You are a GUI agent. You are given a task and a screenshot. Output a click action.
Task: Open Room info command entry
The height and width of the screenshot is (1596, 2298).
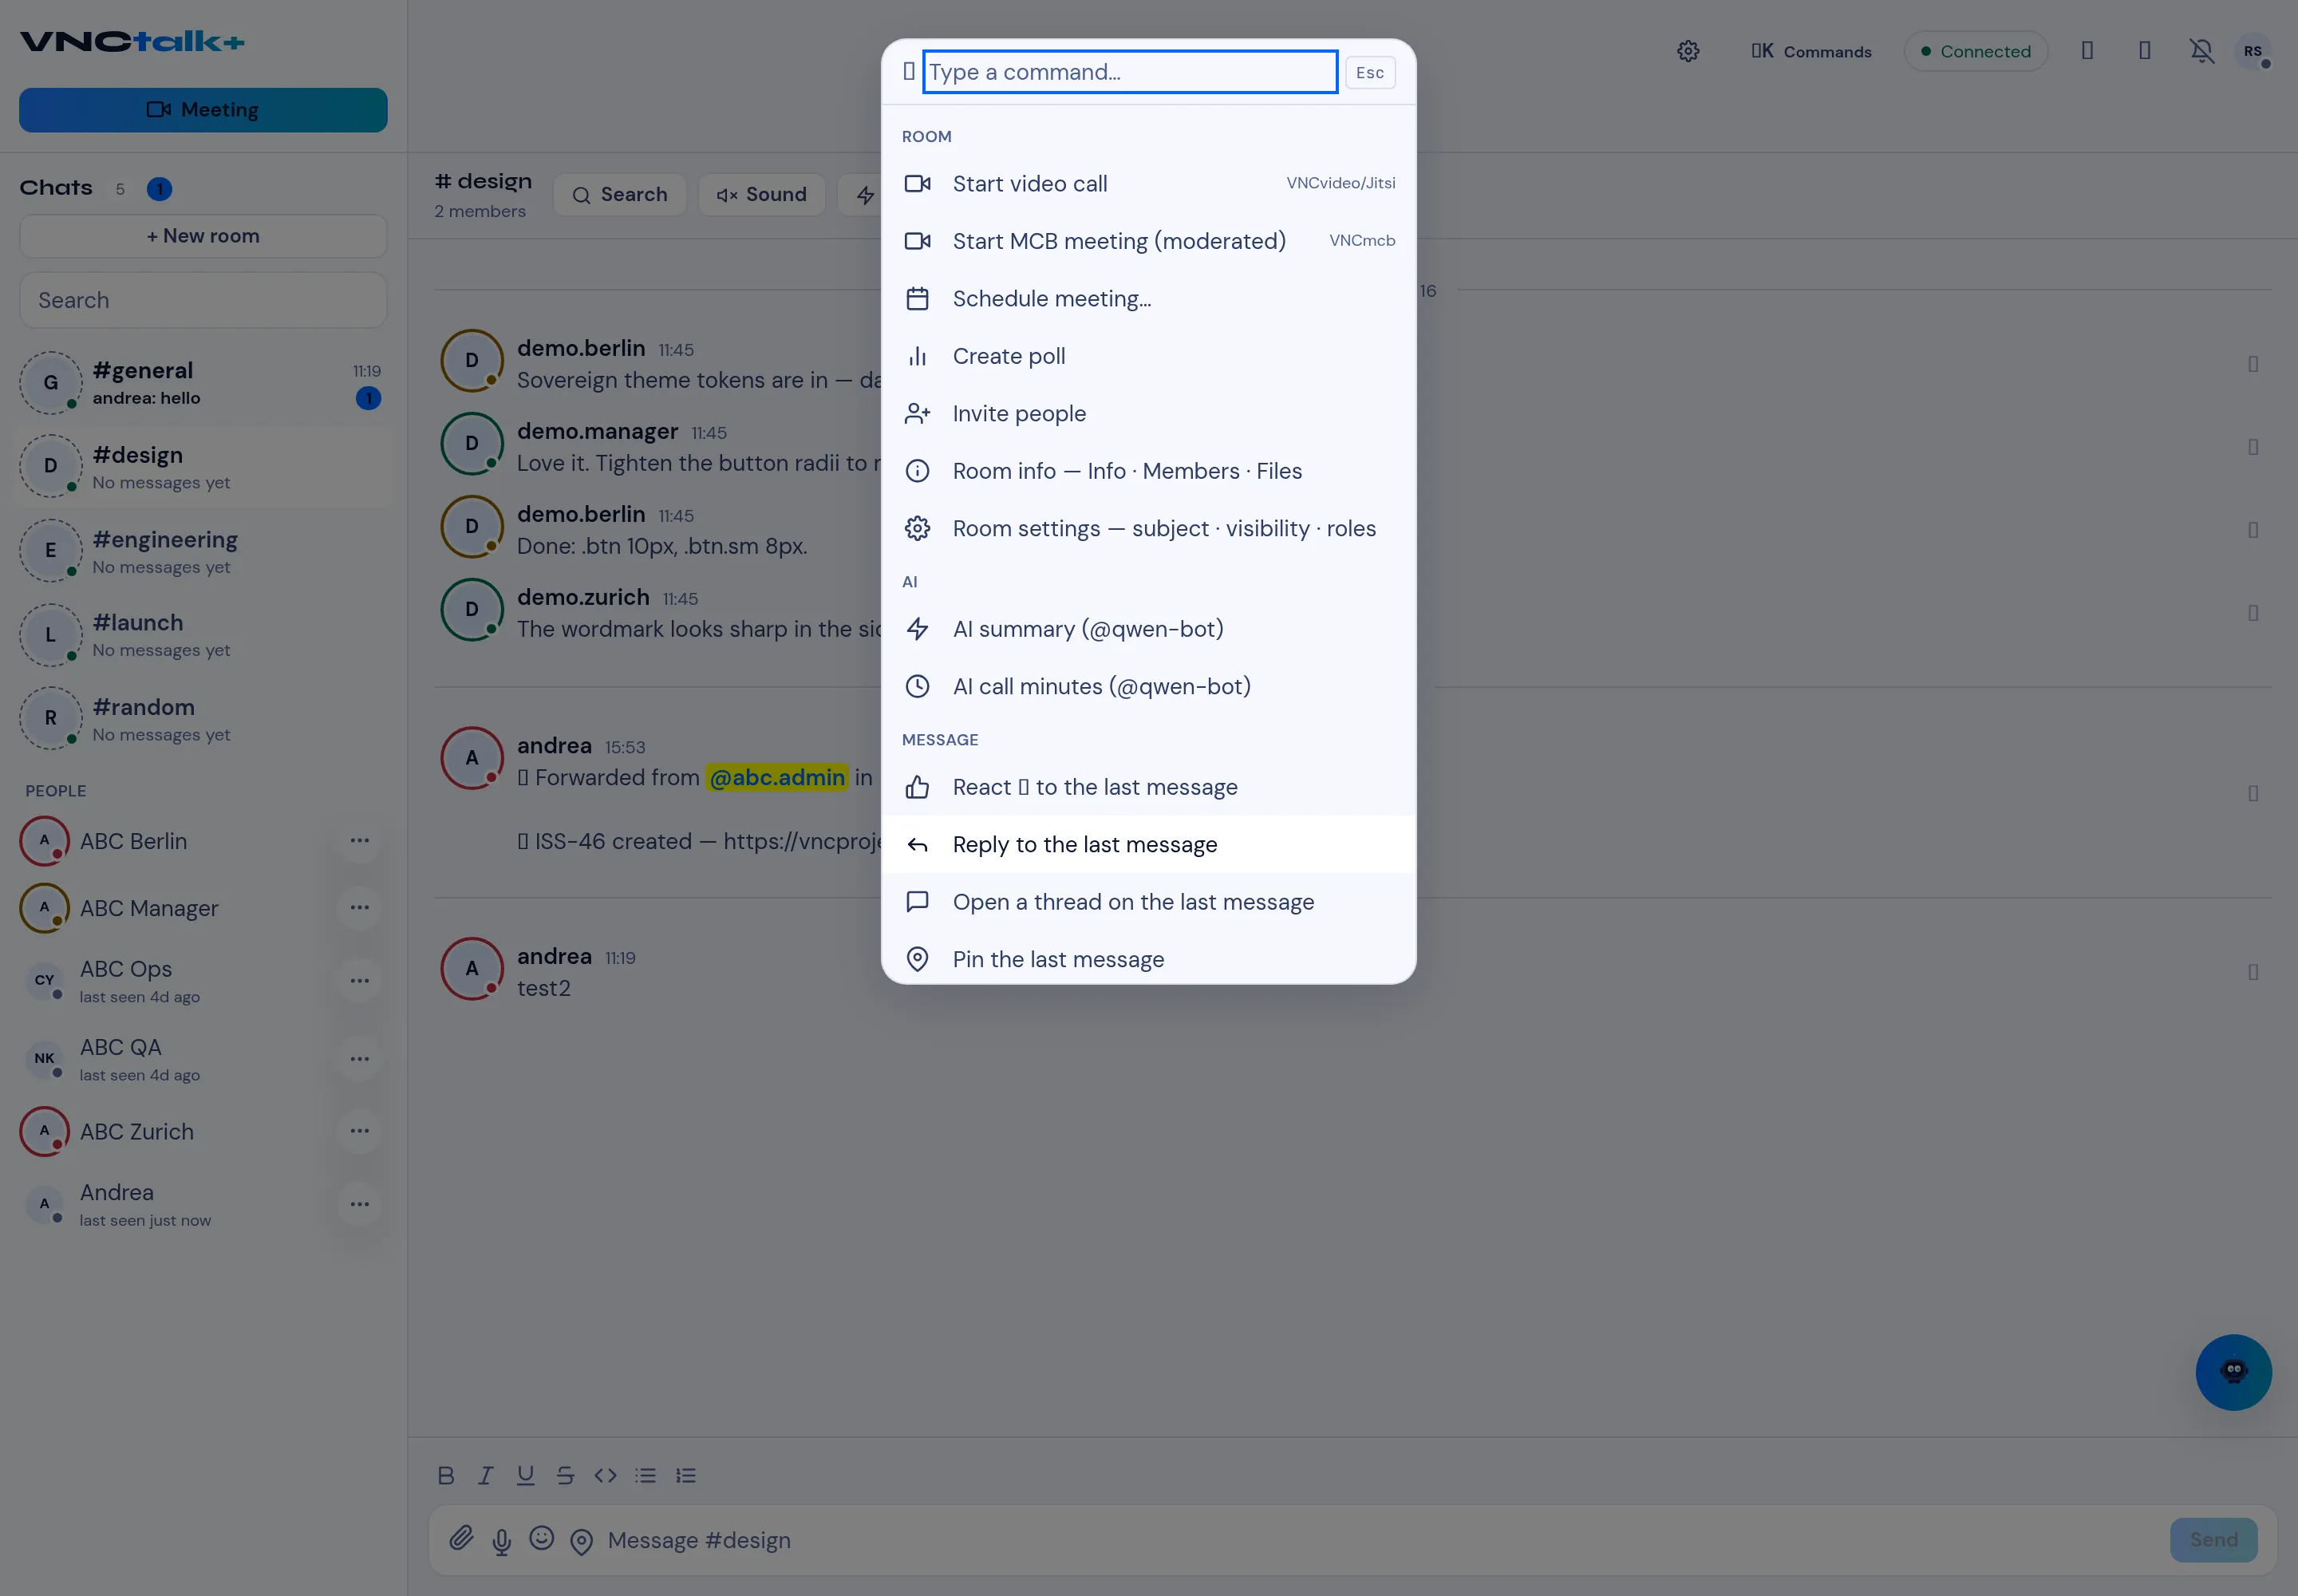(1148, 471)
